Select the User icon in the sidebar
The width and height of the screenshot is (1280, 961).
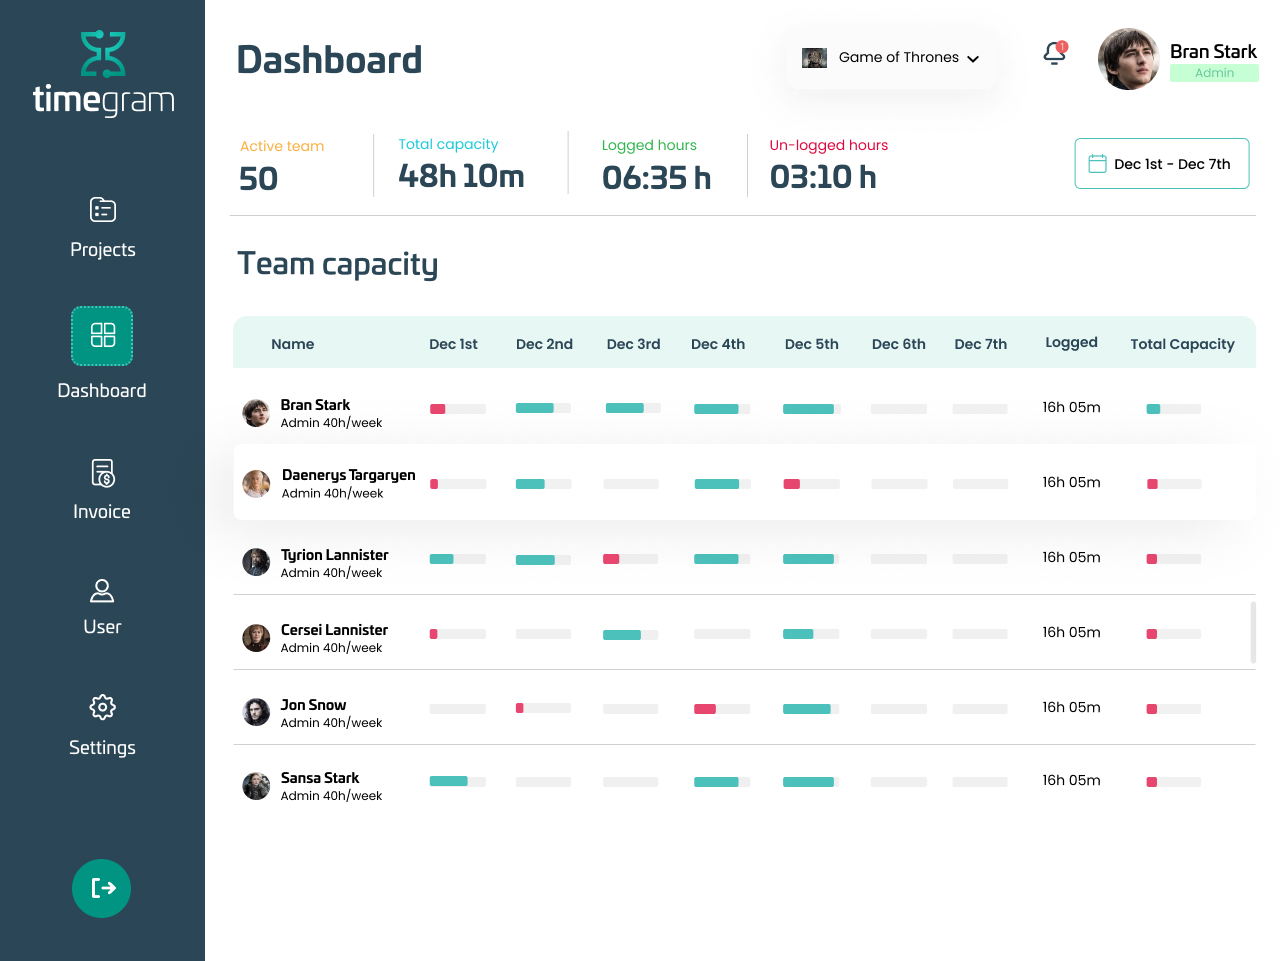[x=102, y=591]
